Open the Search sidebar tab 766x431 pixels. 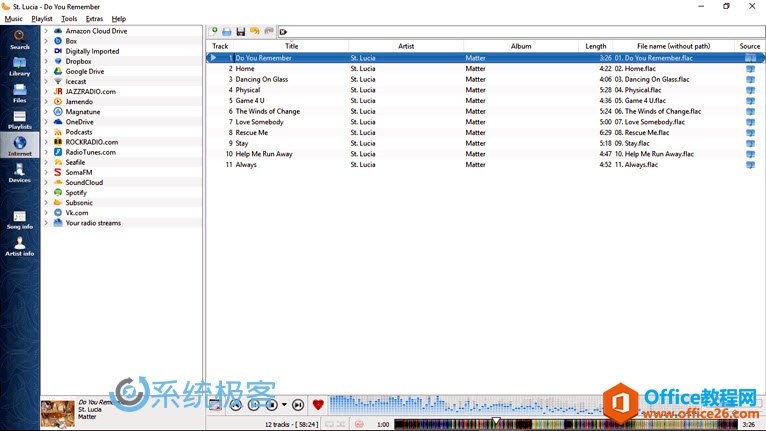pos(20,40)
